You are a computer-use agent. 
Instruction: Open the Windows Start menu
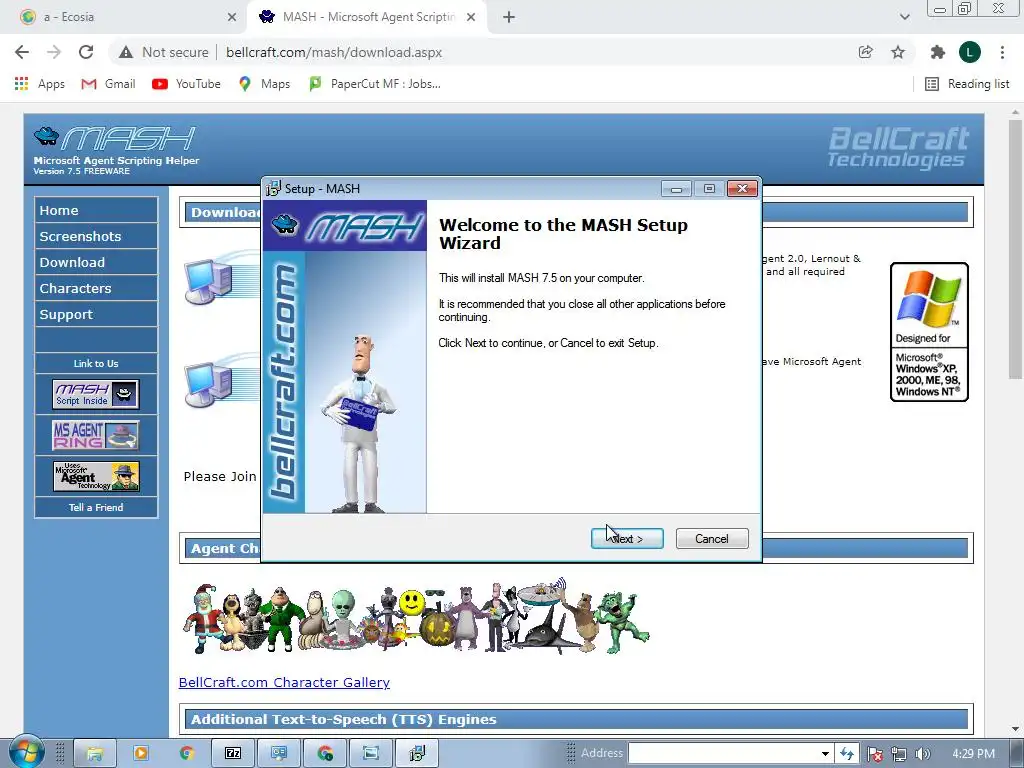25,752
